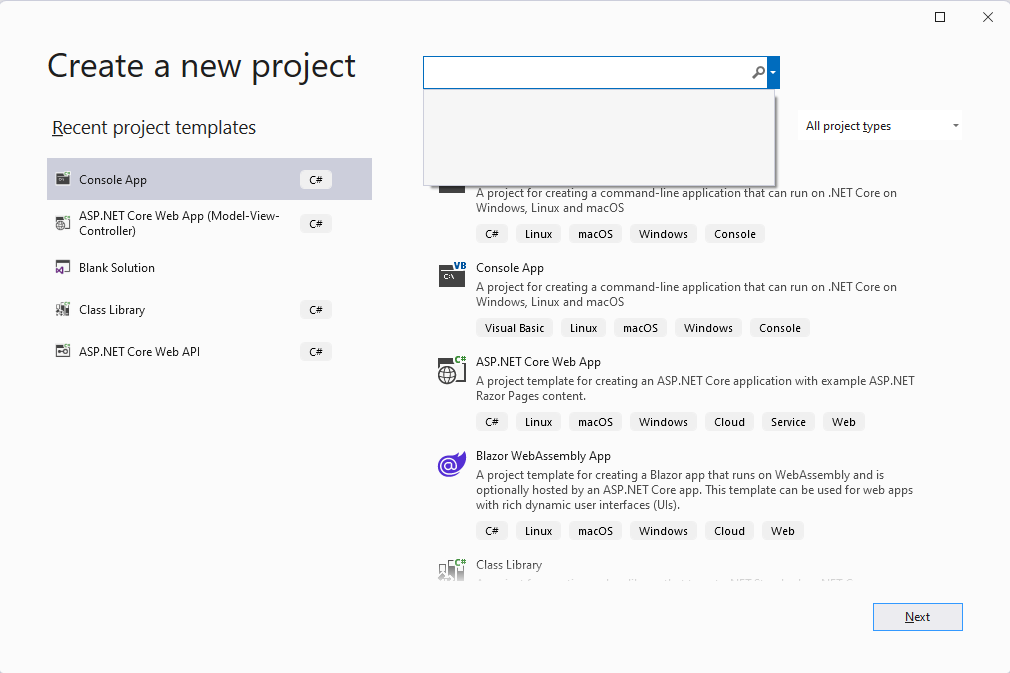Click the search magnifier icon

pyautogui.click(x=758, y=73)
